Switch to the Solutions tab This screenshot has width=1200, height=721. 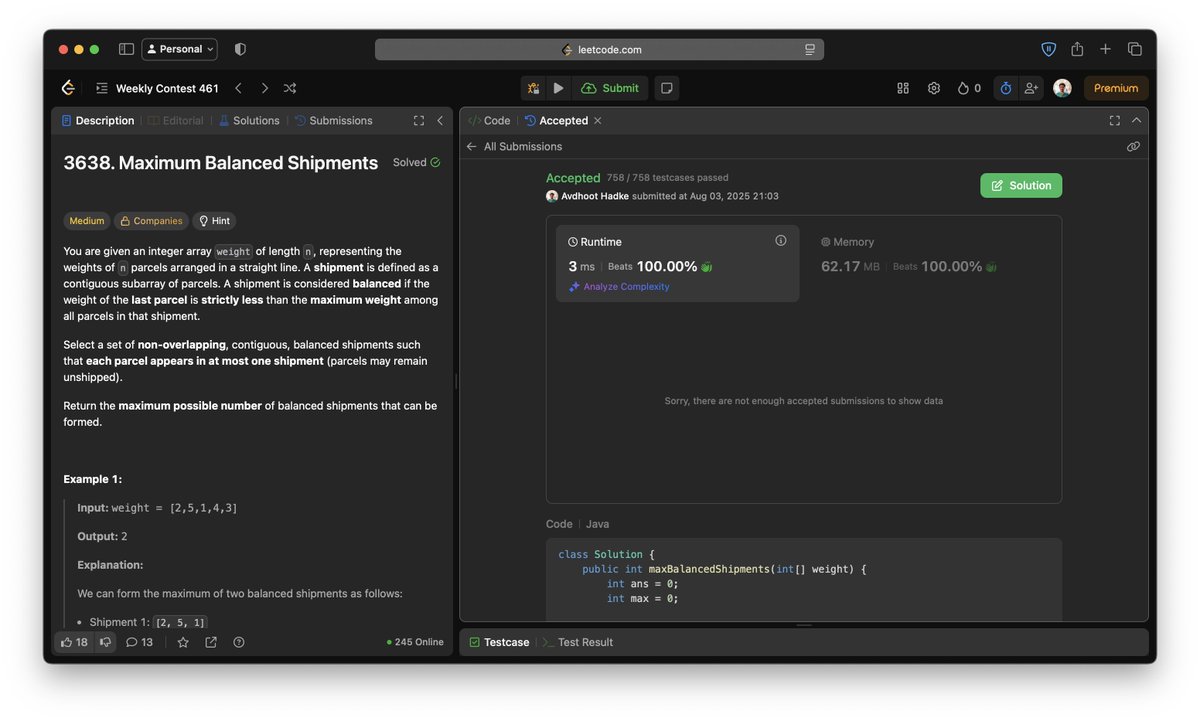coord(249,120)
